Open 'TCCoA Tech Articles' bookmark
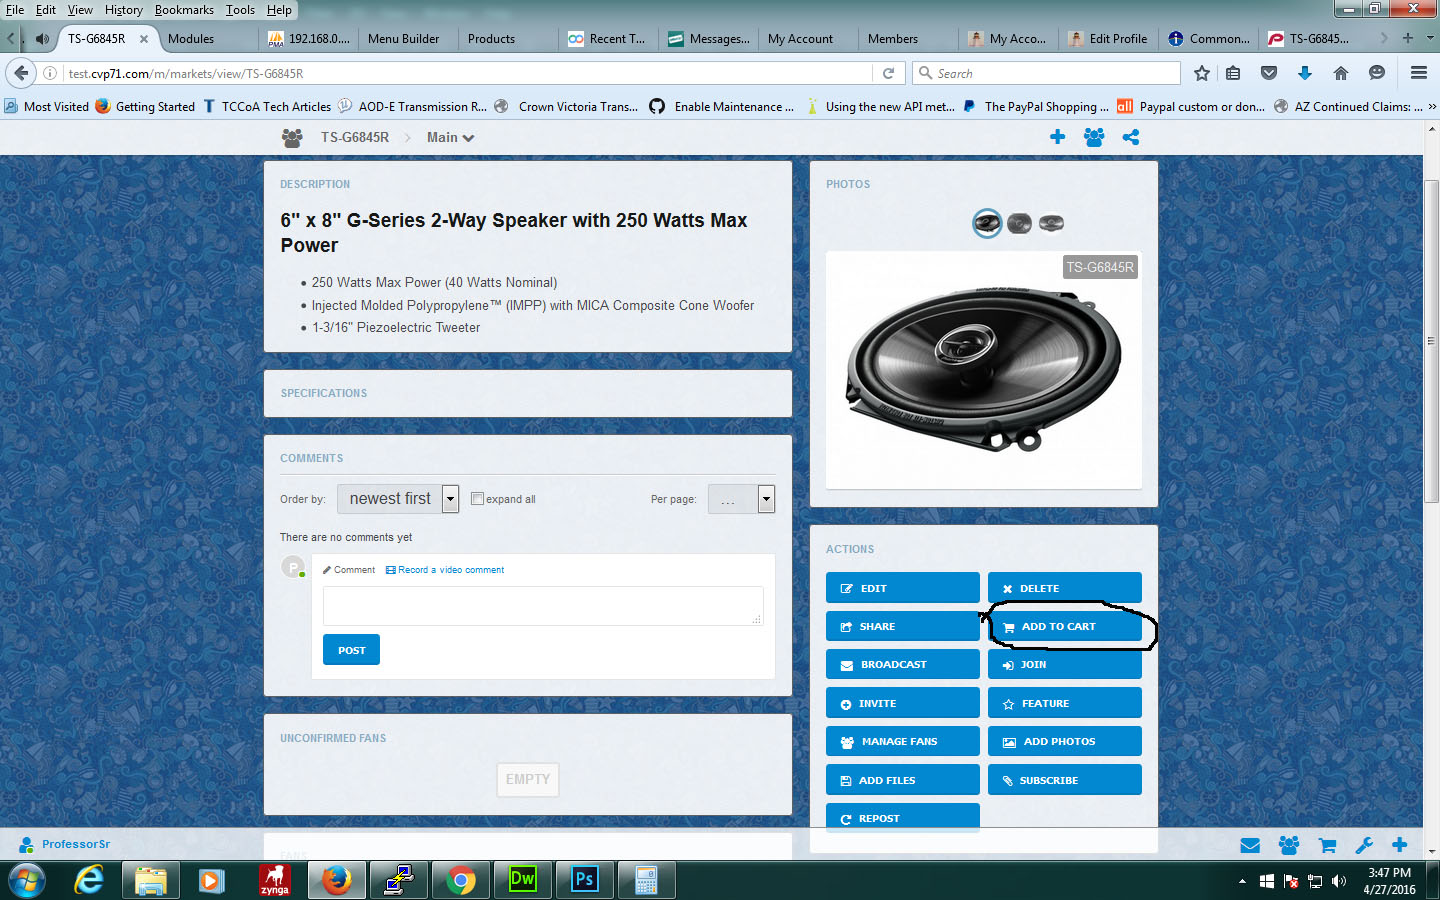The image size is (1440, 900). 267,106
